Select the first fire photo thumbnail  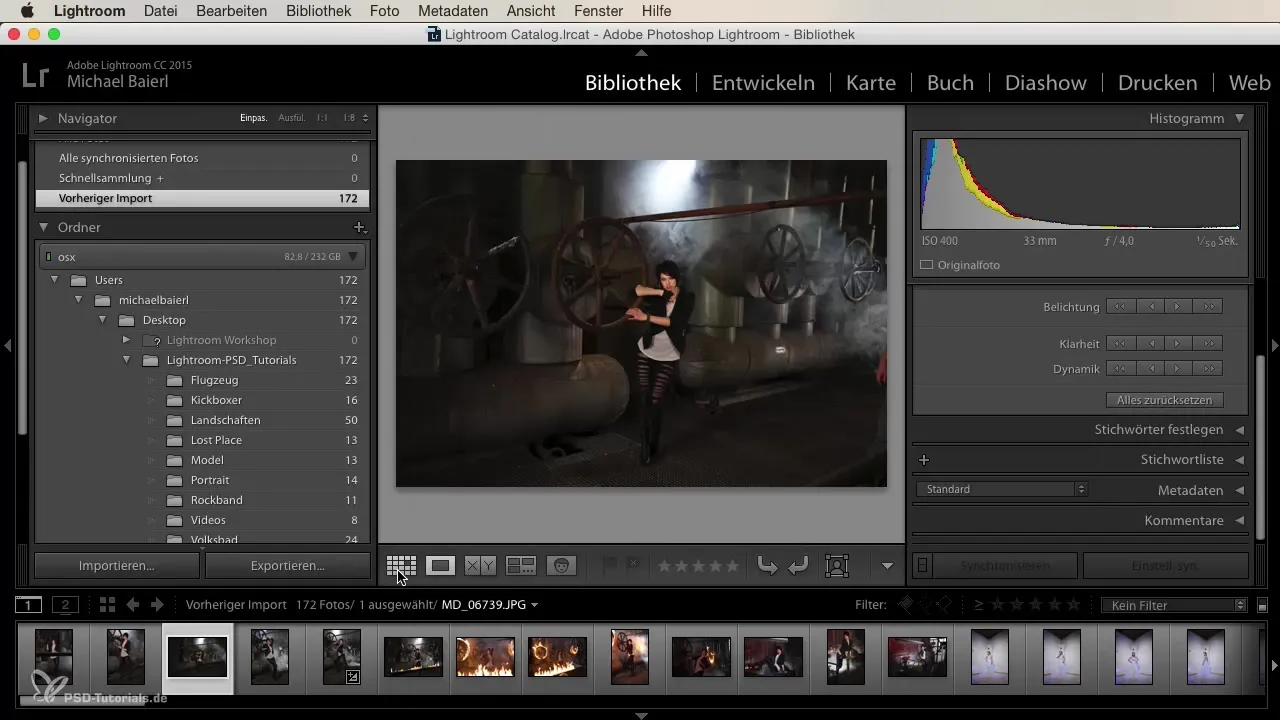point(485,657)
